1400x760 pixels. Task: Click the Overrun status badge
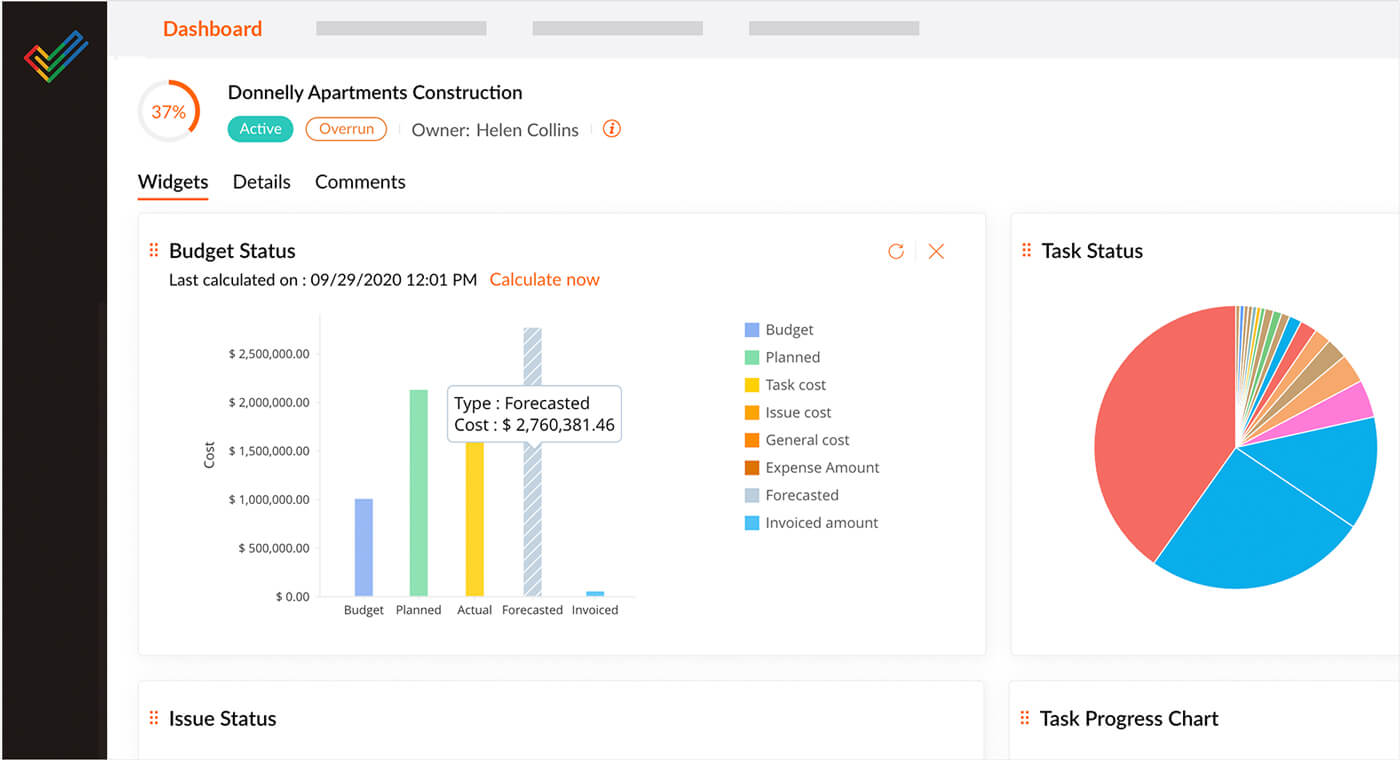(346, 129)
